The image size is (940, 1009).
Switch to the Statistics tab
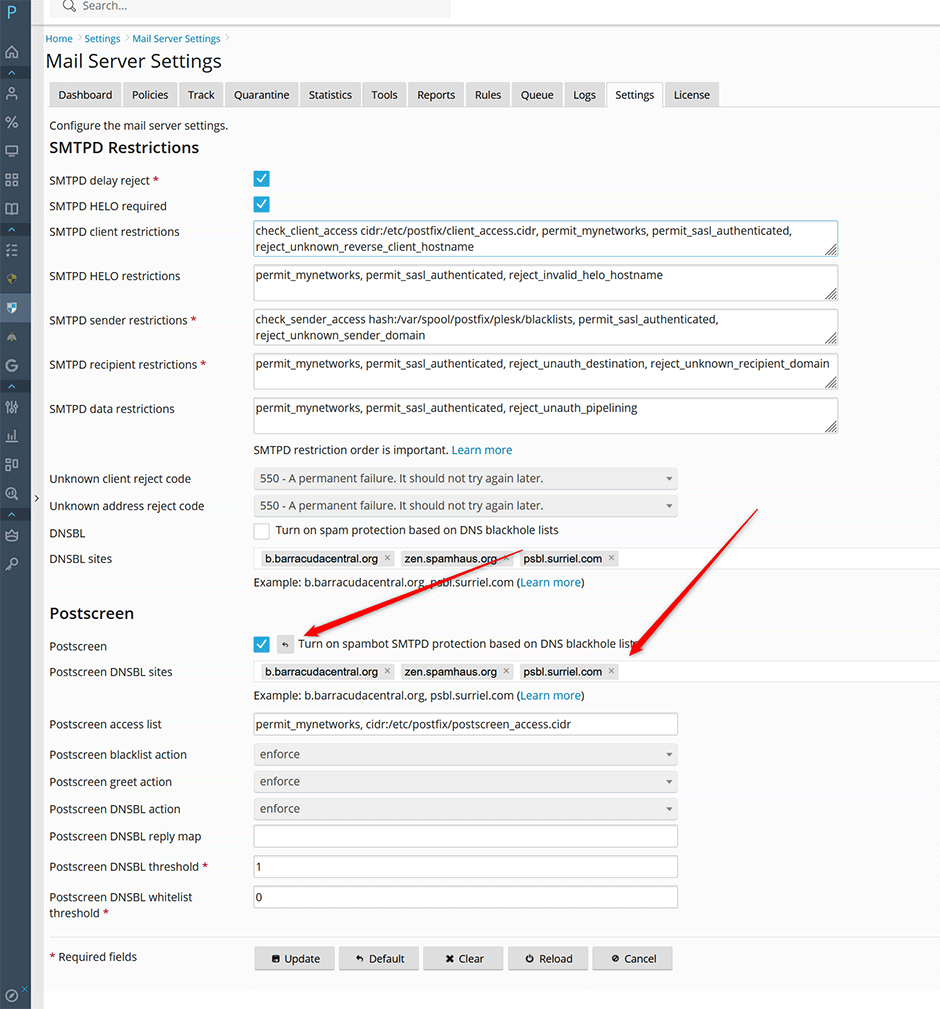tap(330, 95)
